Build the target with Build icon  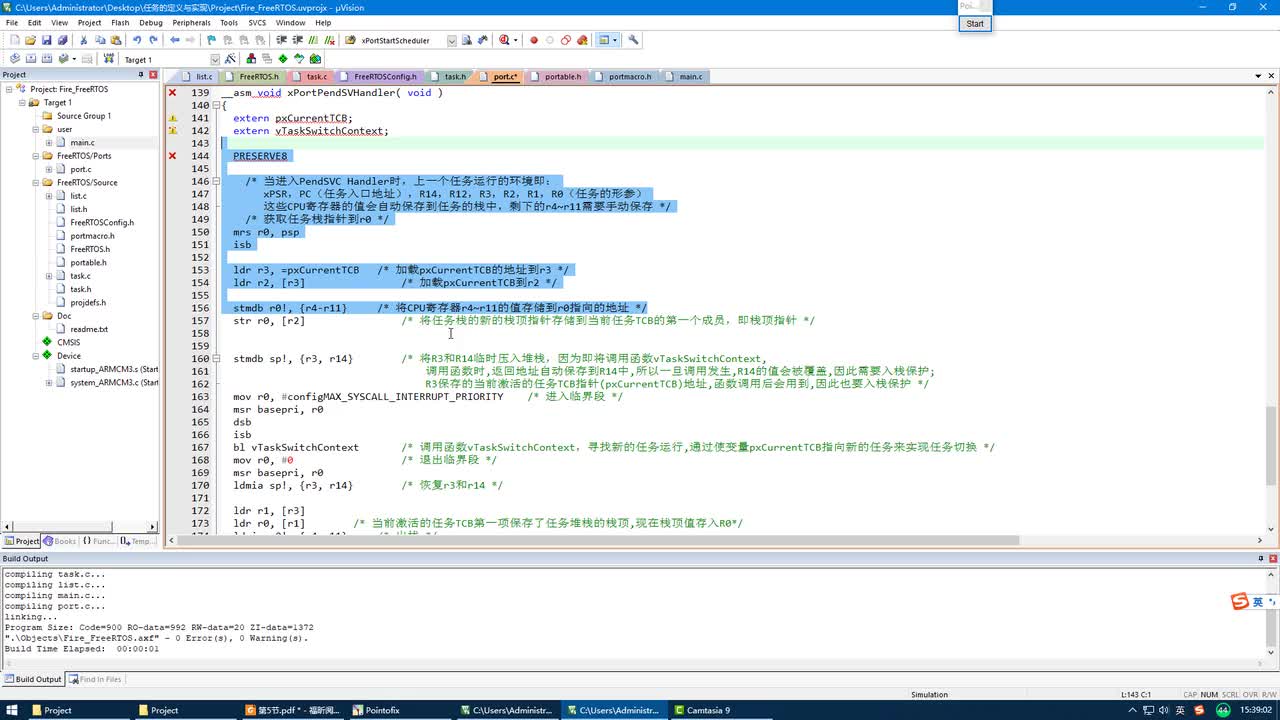(x=30, y=59)
